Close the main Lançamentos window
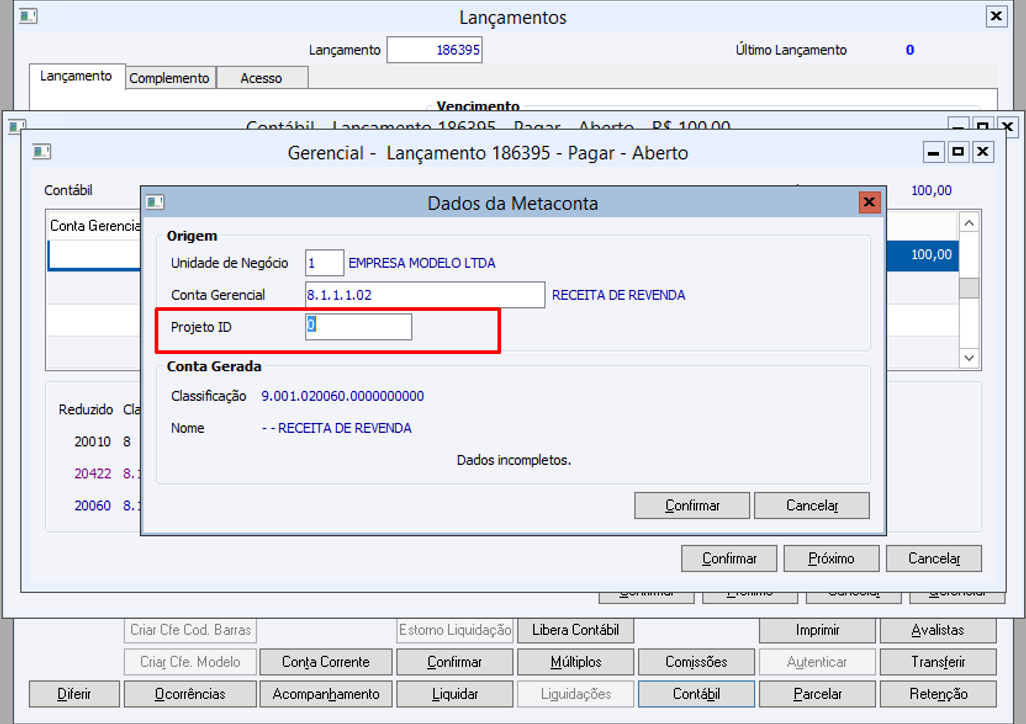This screenshot has height=724, width=1026. 996,16
